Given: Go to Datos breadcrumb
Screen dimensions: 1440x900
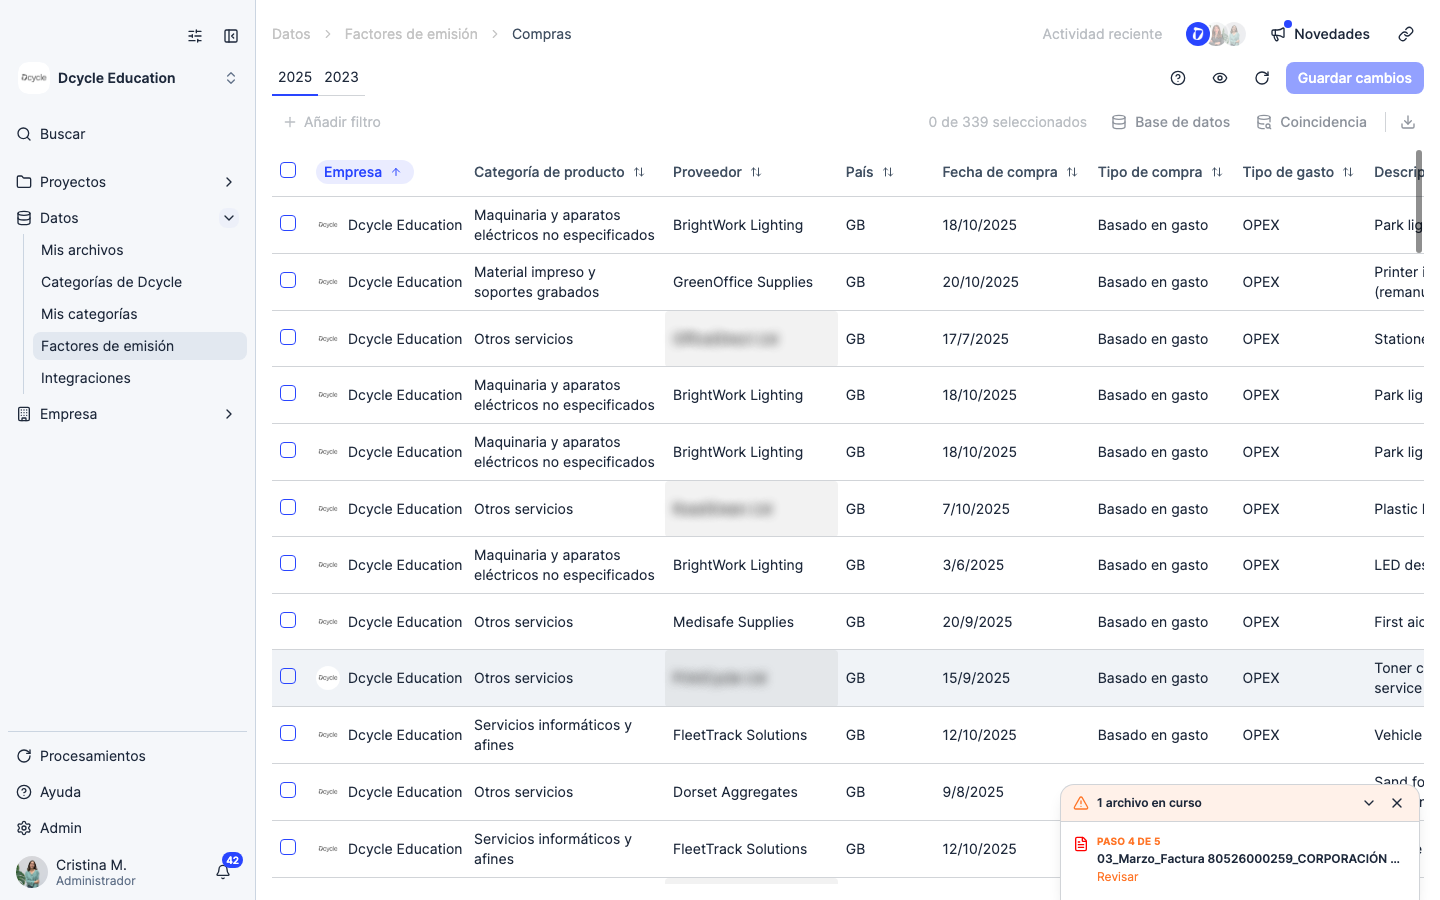Looking at the screenshot, I should point(291,34).
